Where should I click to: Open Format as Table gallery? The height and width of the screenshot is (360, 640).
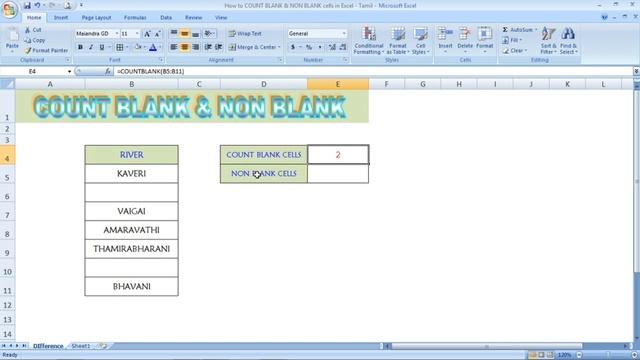tap(398, 40)
